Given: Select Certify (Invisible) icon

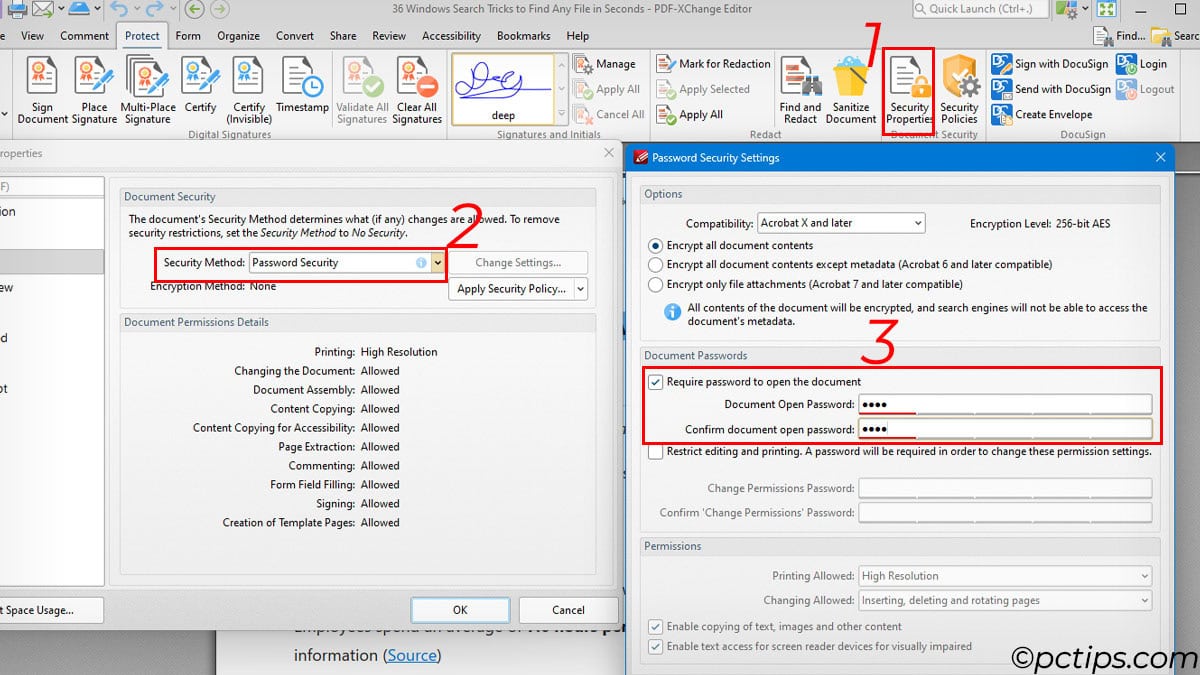Looking at the screenshot, I should tap(249, 90).
